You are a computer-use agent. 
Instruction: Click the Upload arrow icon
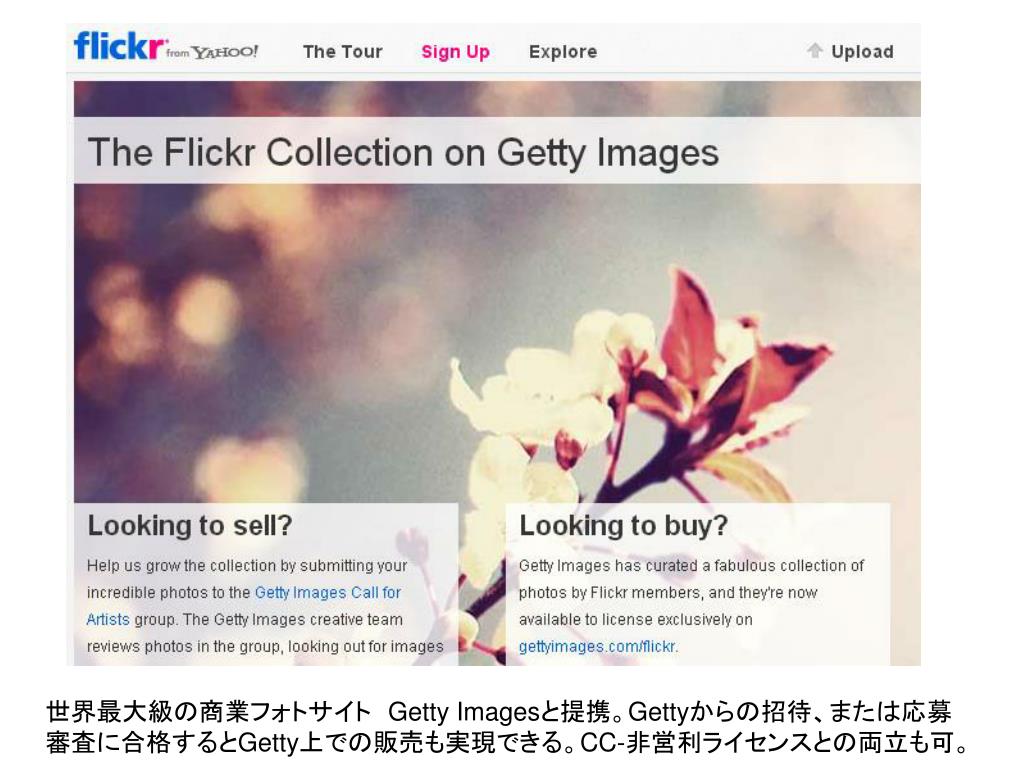(814, 50)
